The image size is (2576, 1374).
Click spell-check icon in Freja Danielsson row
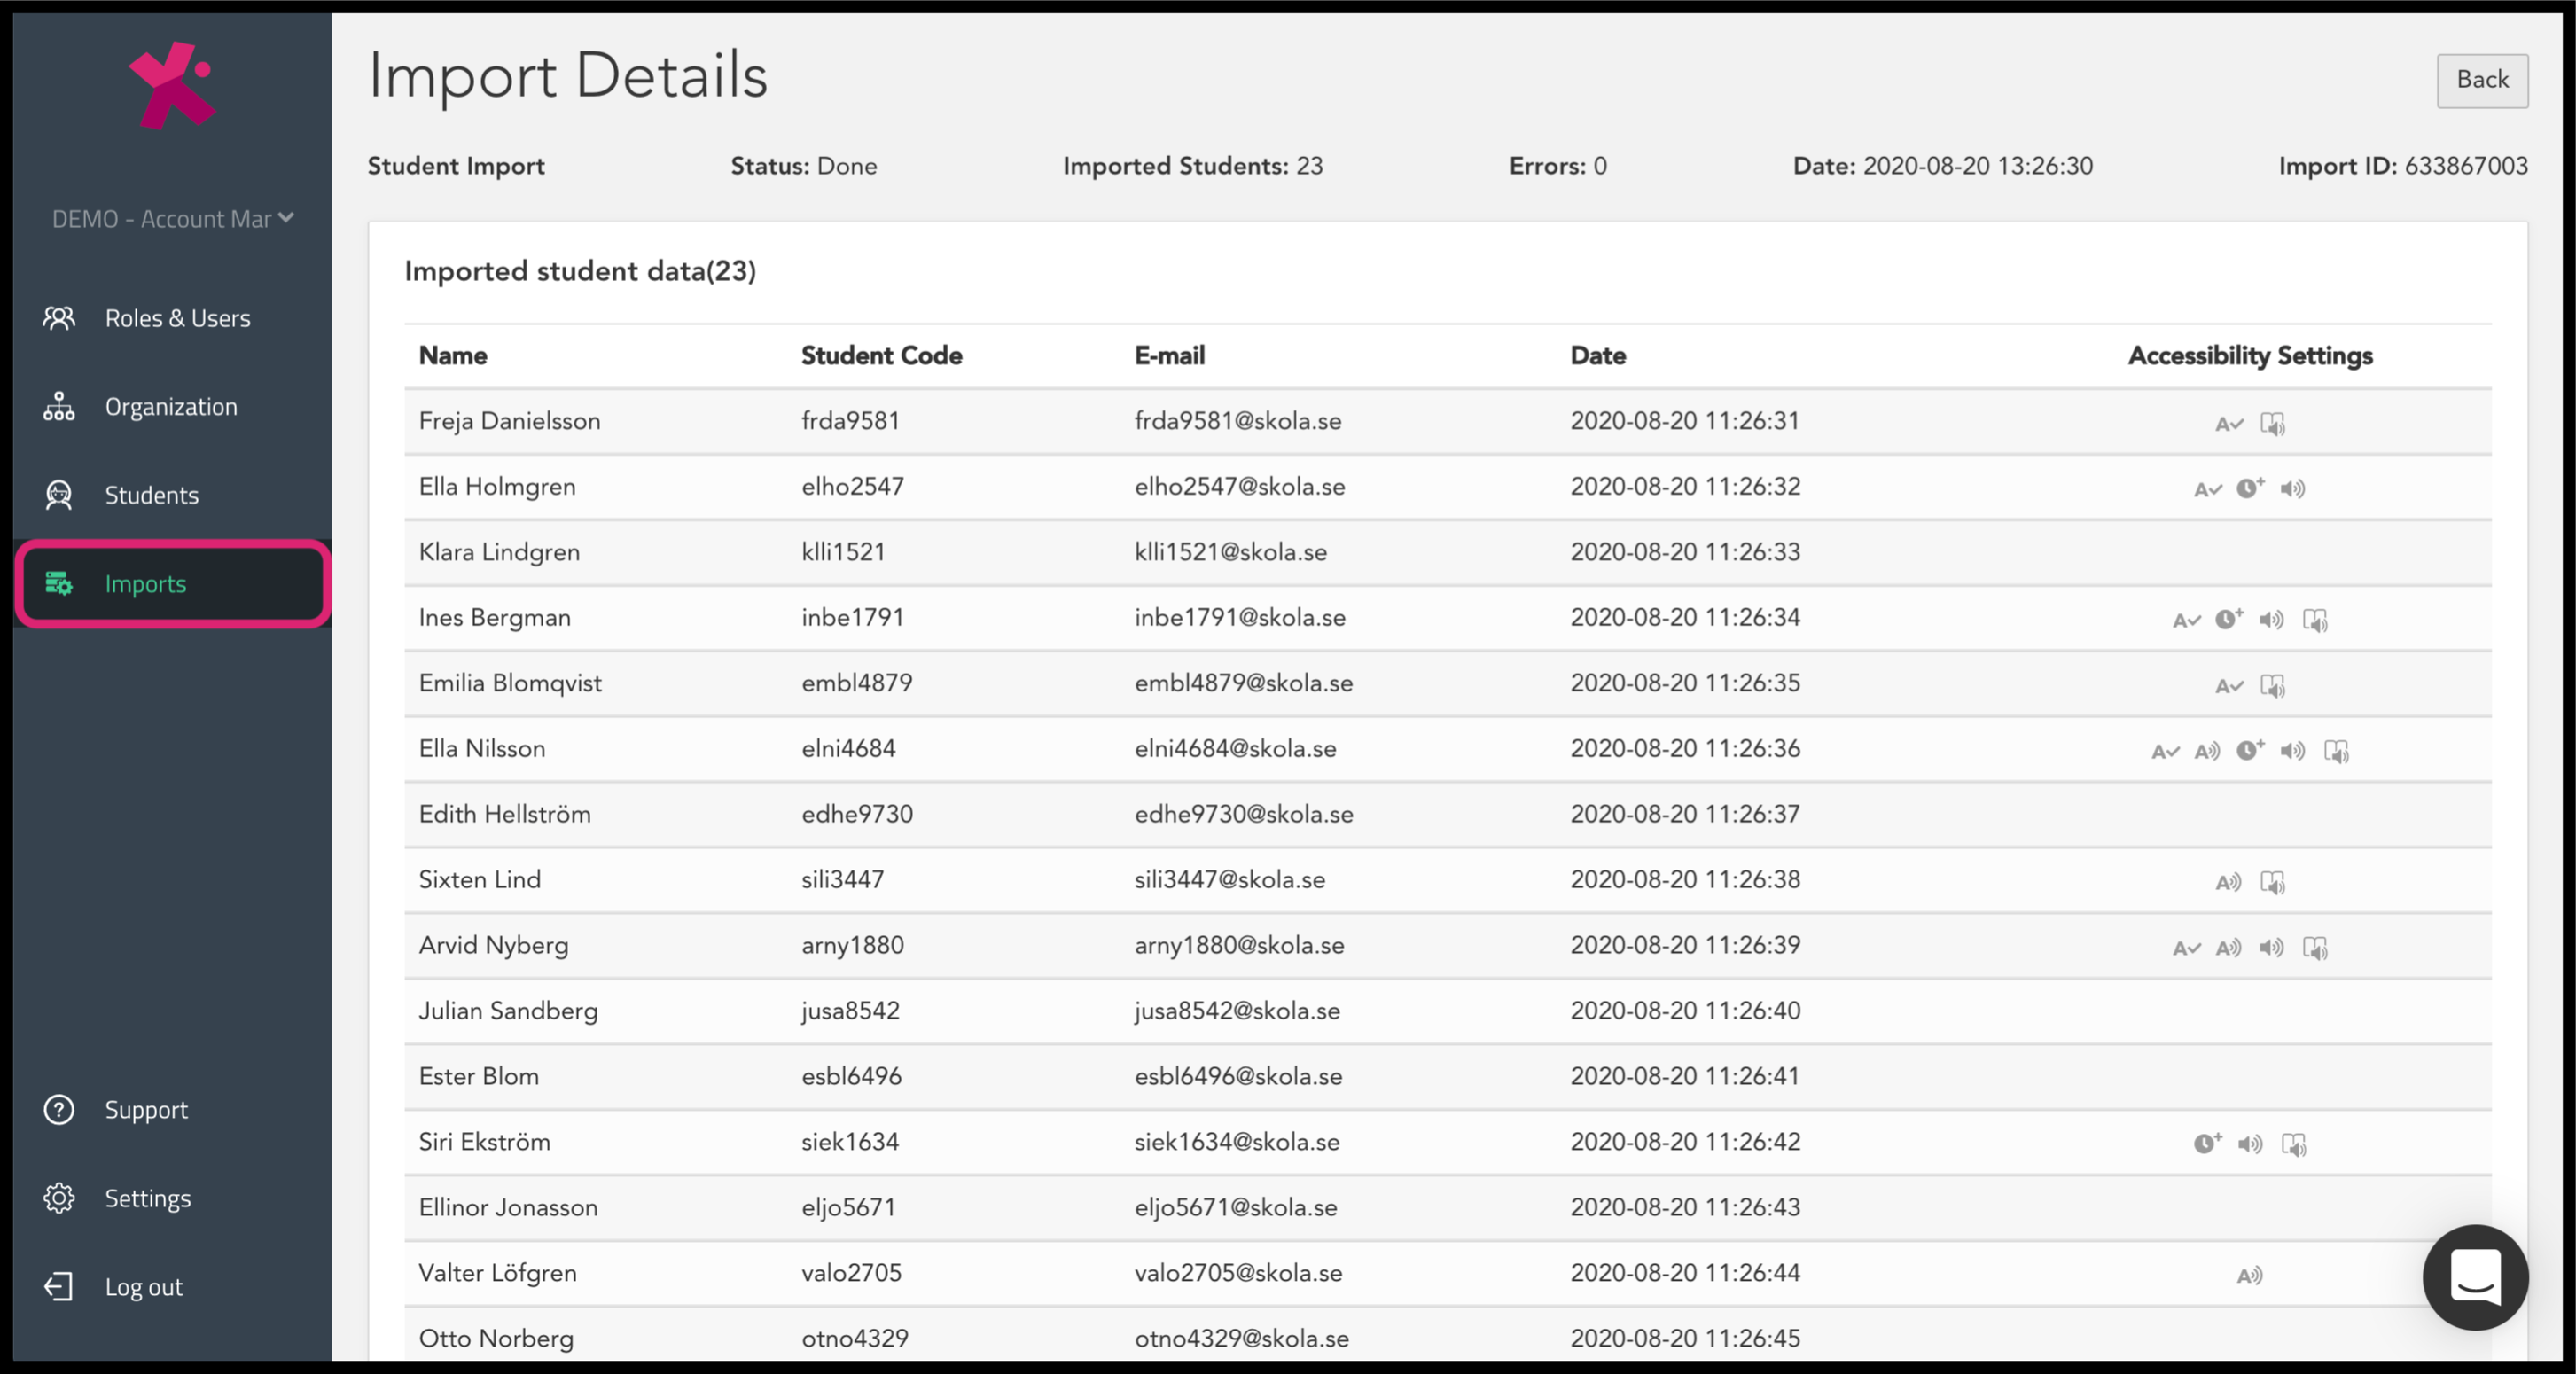coord(2229,424)
